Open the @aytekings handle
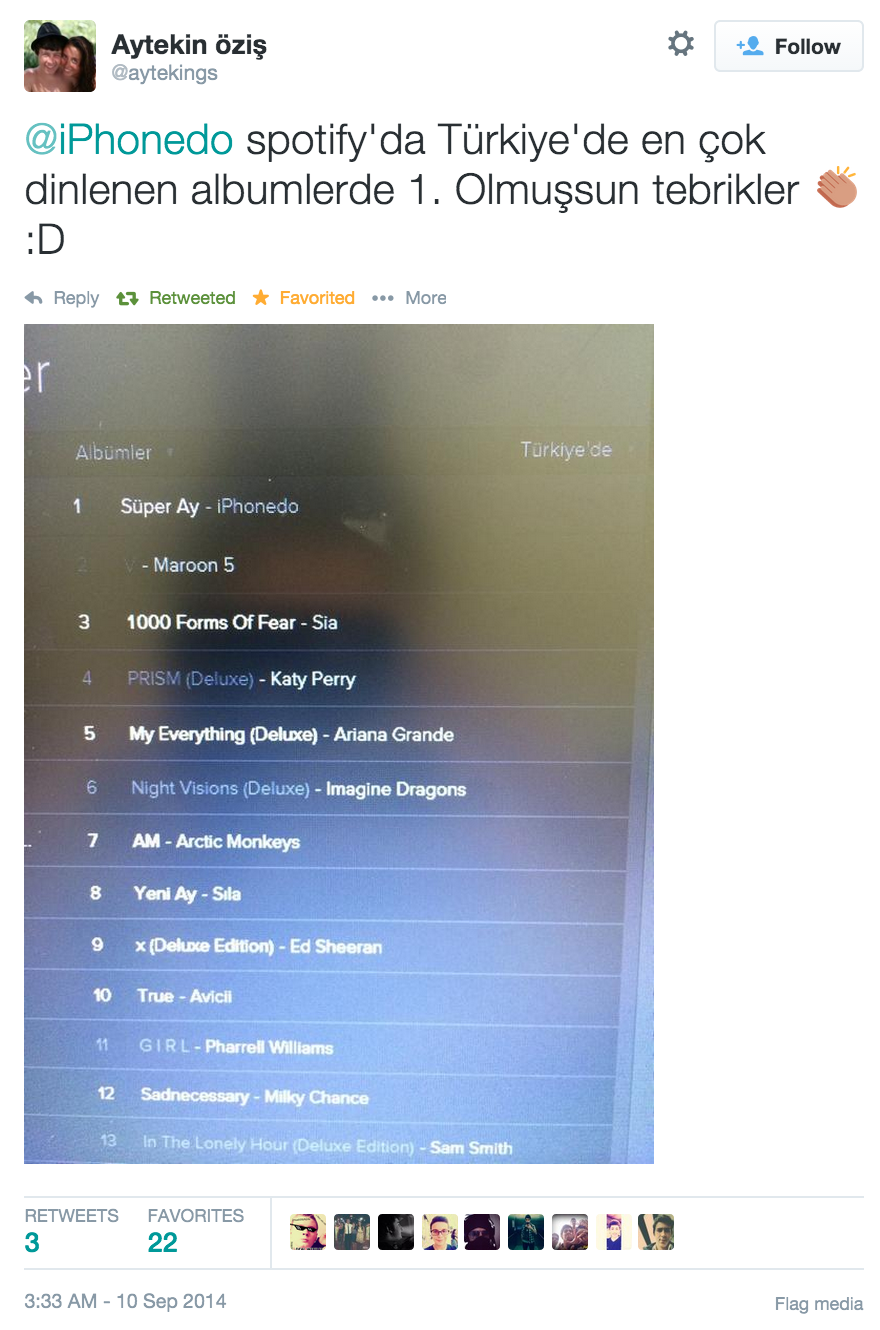This screenshot has width=880, height=1330. click(165, 73)
